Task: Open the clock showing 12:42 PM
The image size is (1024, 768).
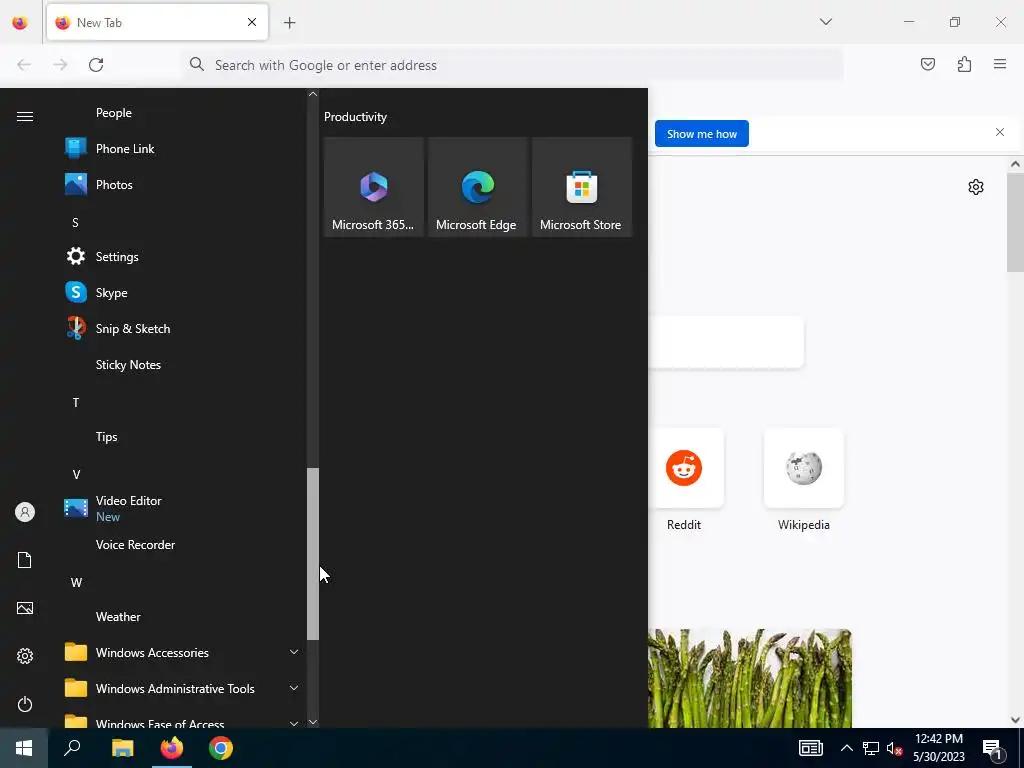Action: 938,748
